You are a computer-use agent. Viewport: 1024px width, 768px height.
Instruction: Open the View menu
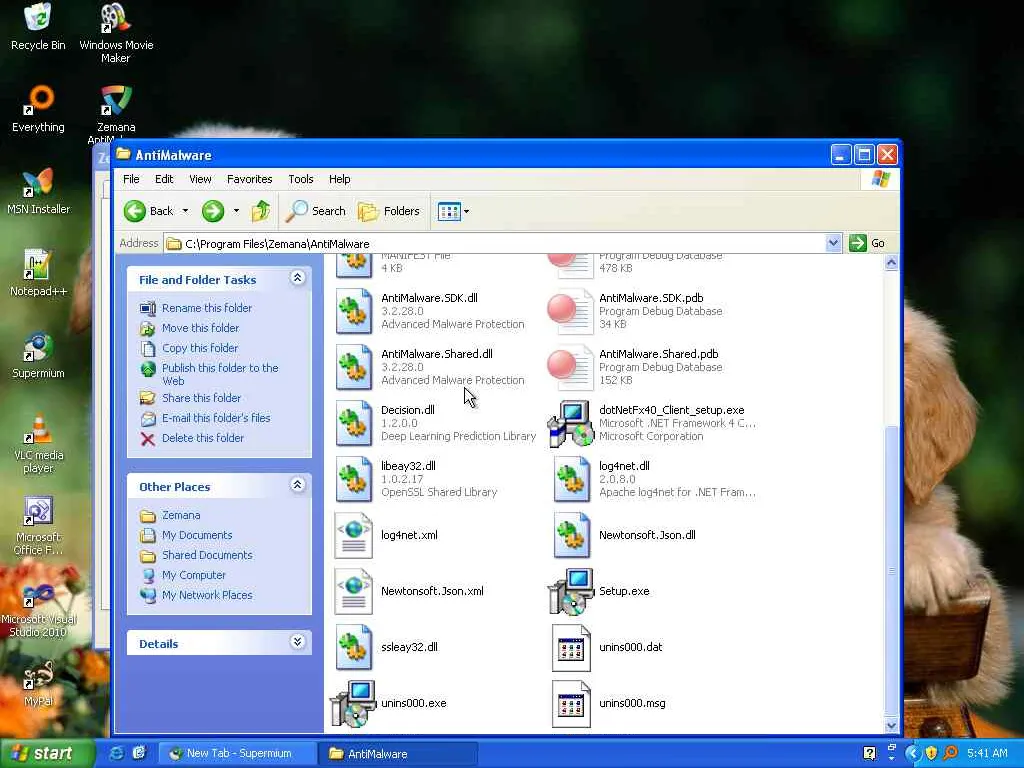click(200, 179)
